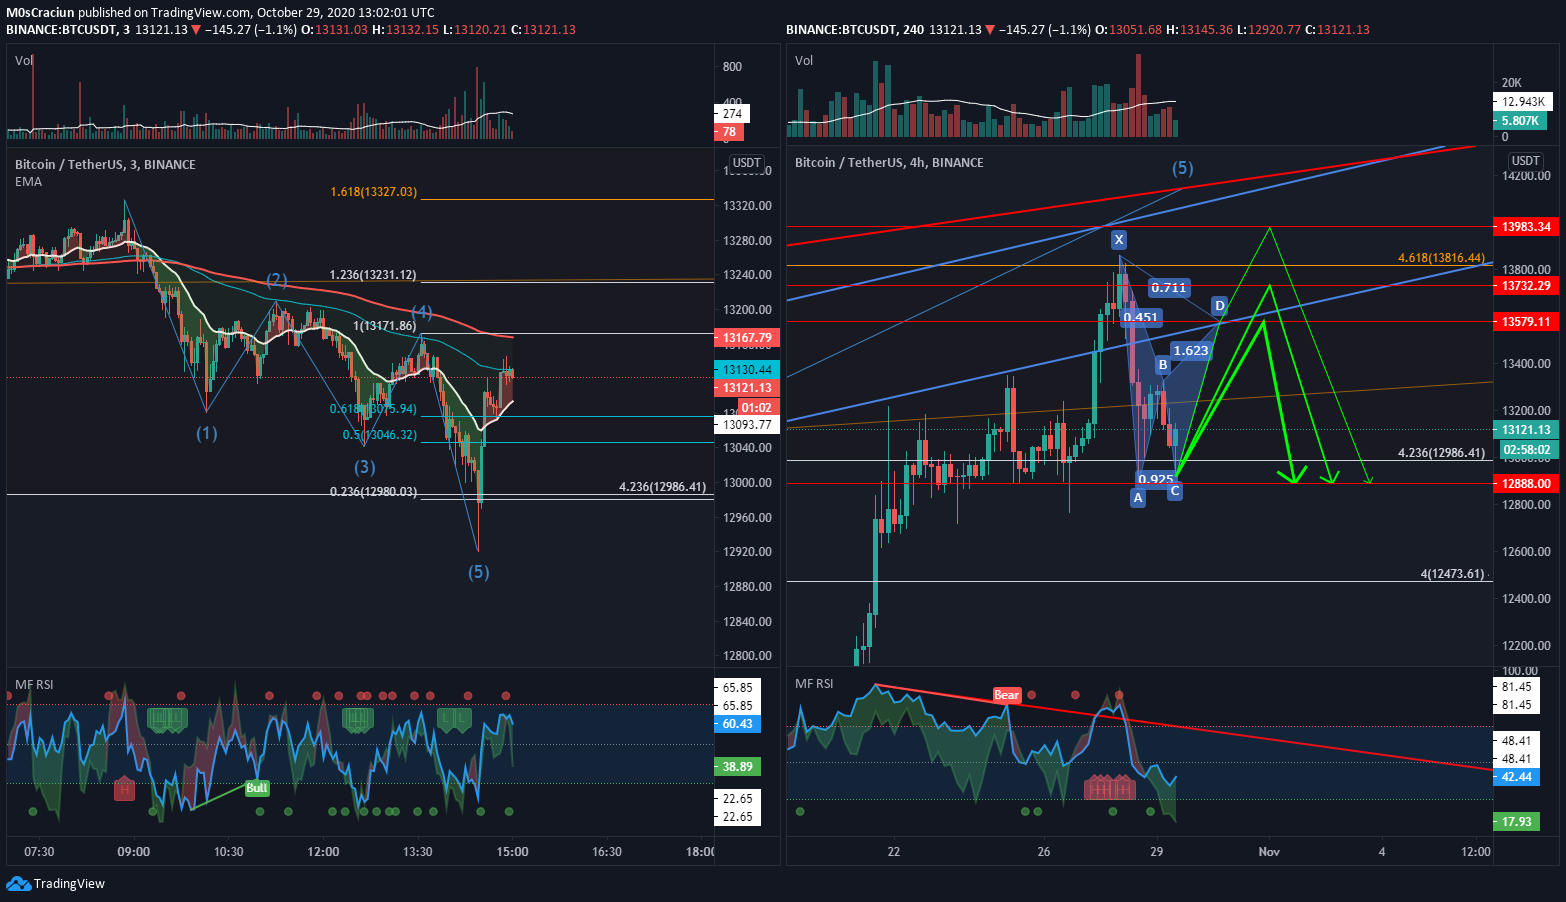Click the 01:02 countdown tag on left price axis
Image resolution: width=1566 pixels, height=902 pixels.
point(757,408)
